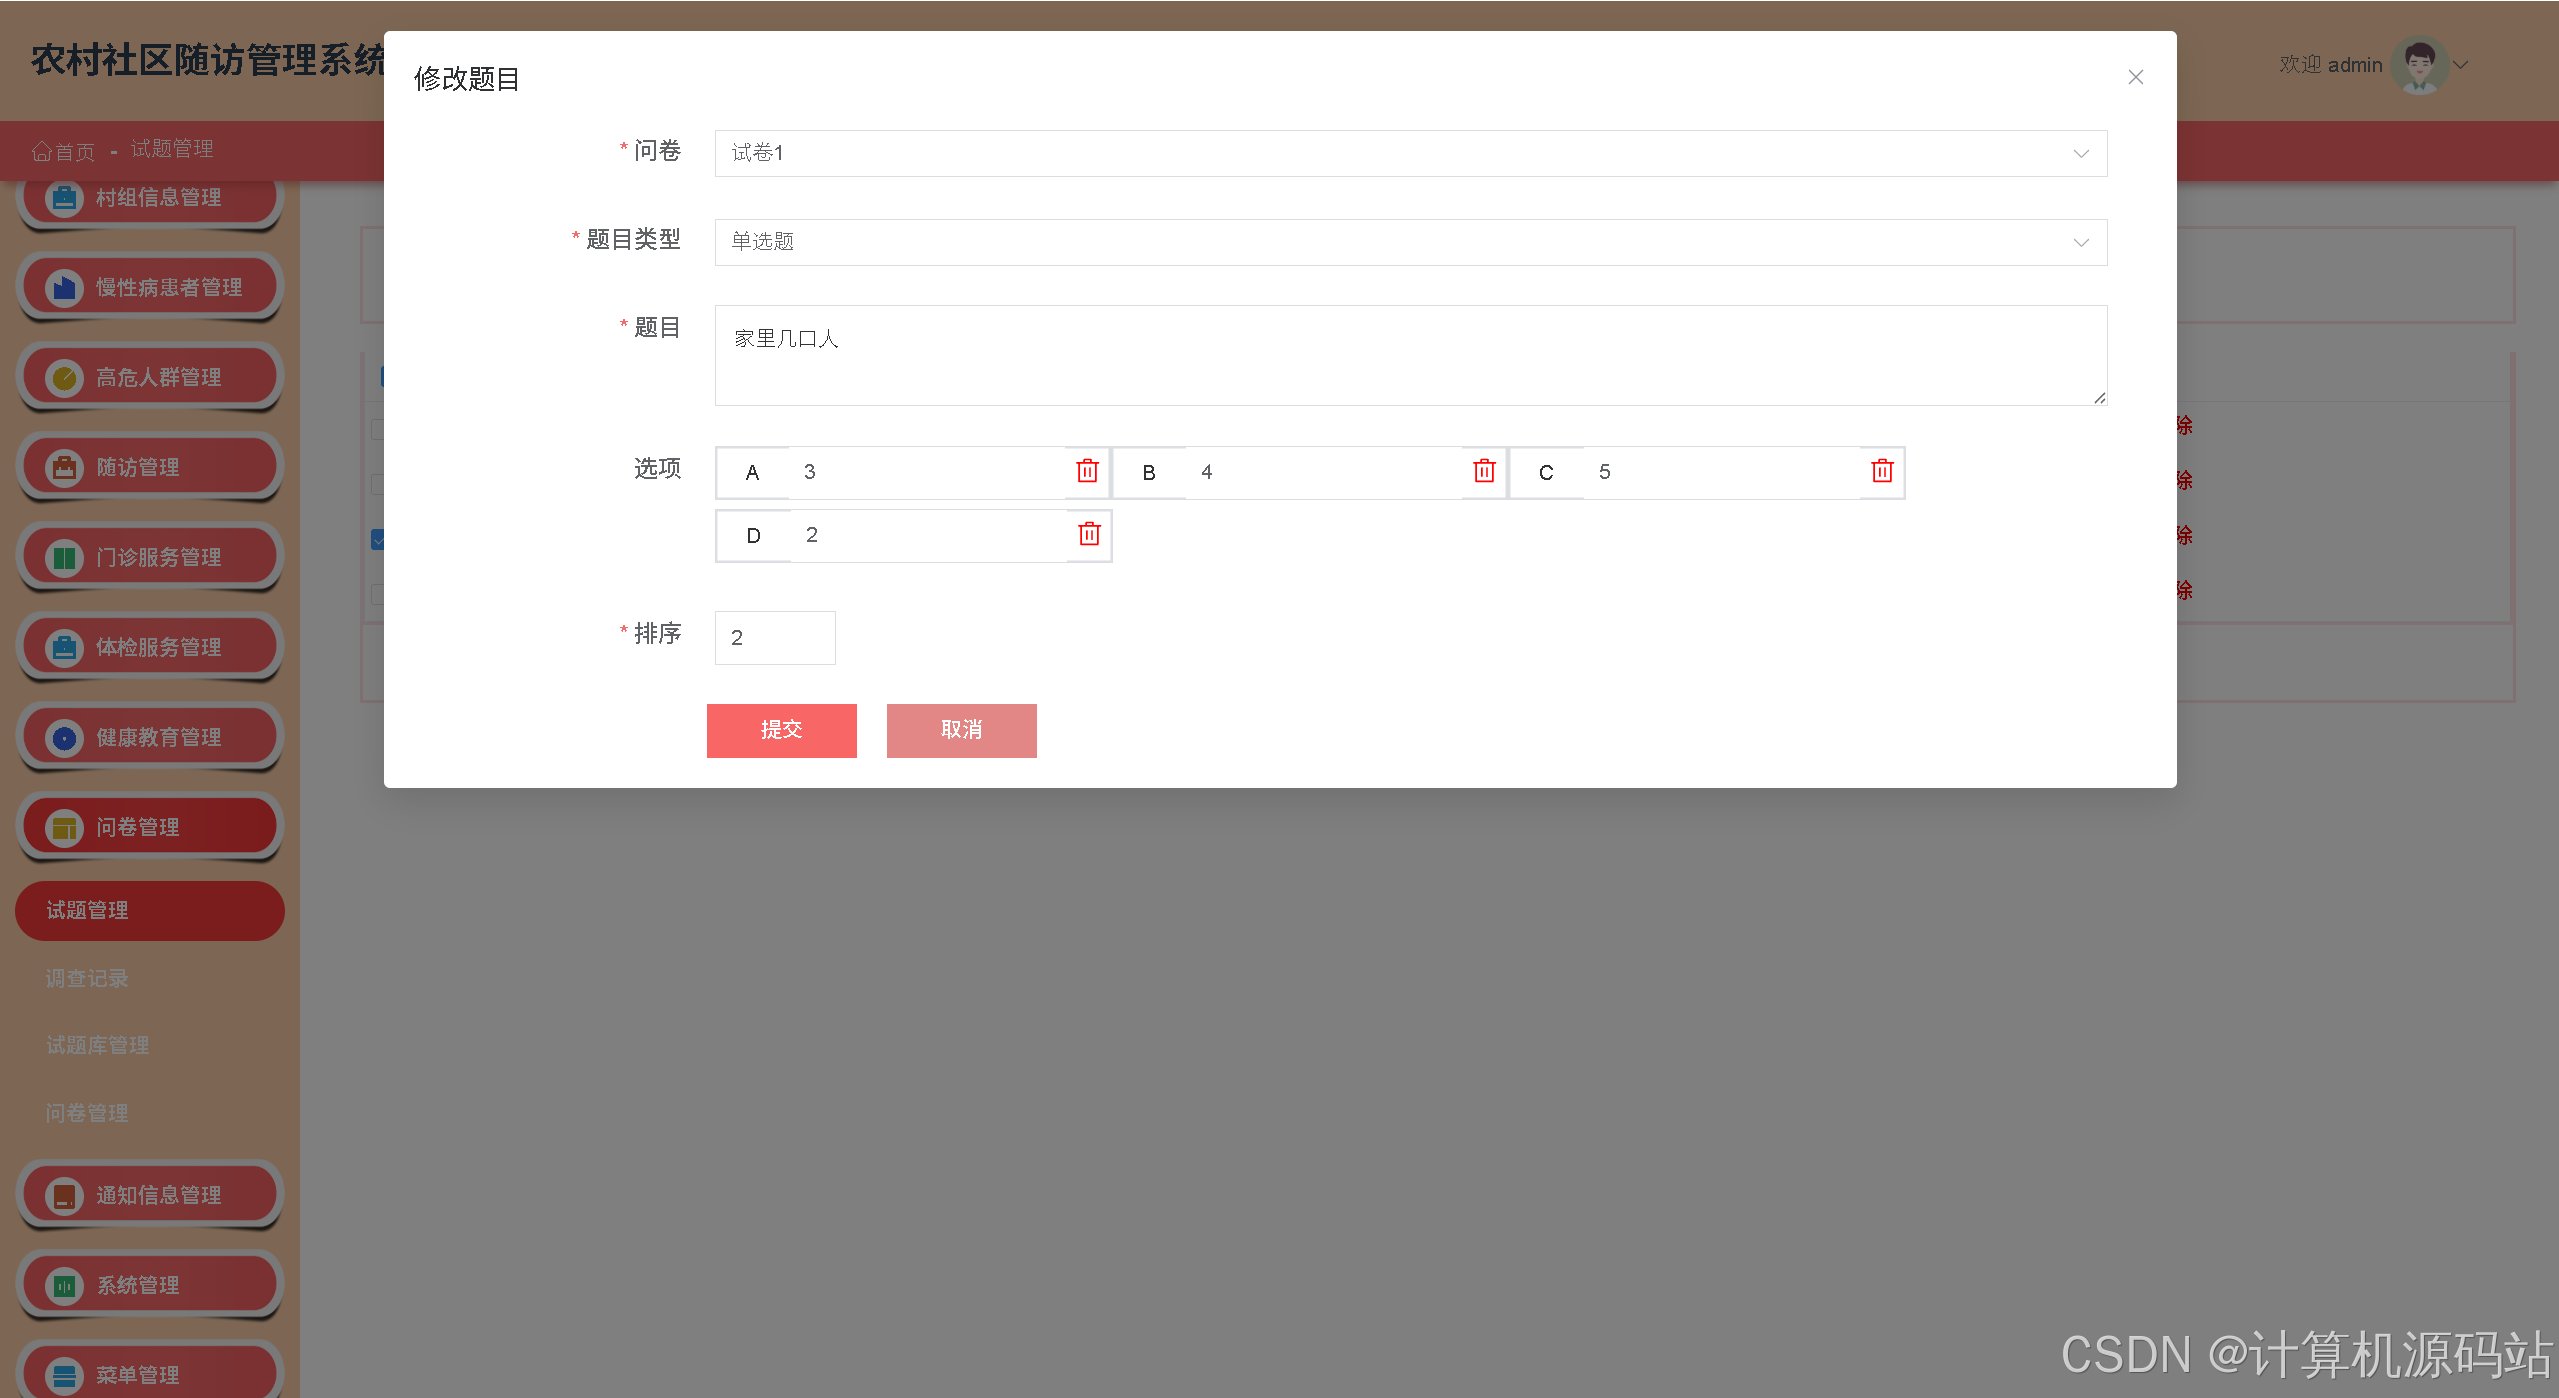Click 试题管理 breadcrumb text
The image size is (2559, 1398).
(172, 149)
